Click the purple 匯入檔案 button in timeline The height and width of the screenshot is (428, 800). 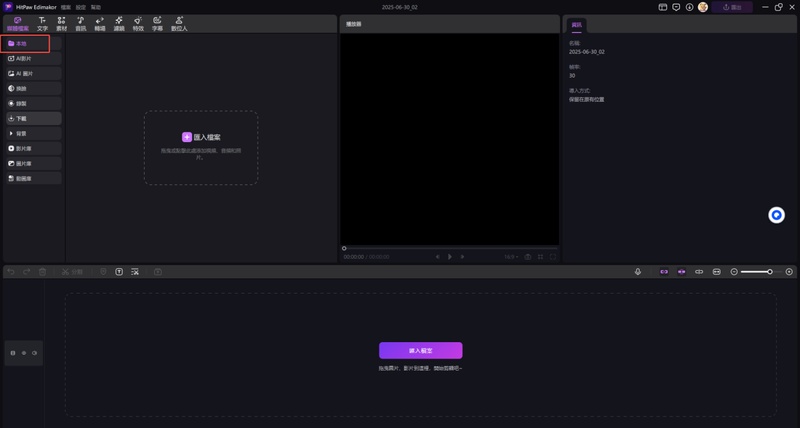(x=420, y=351)
